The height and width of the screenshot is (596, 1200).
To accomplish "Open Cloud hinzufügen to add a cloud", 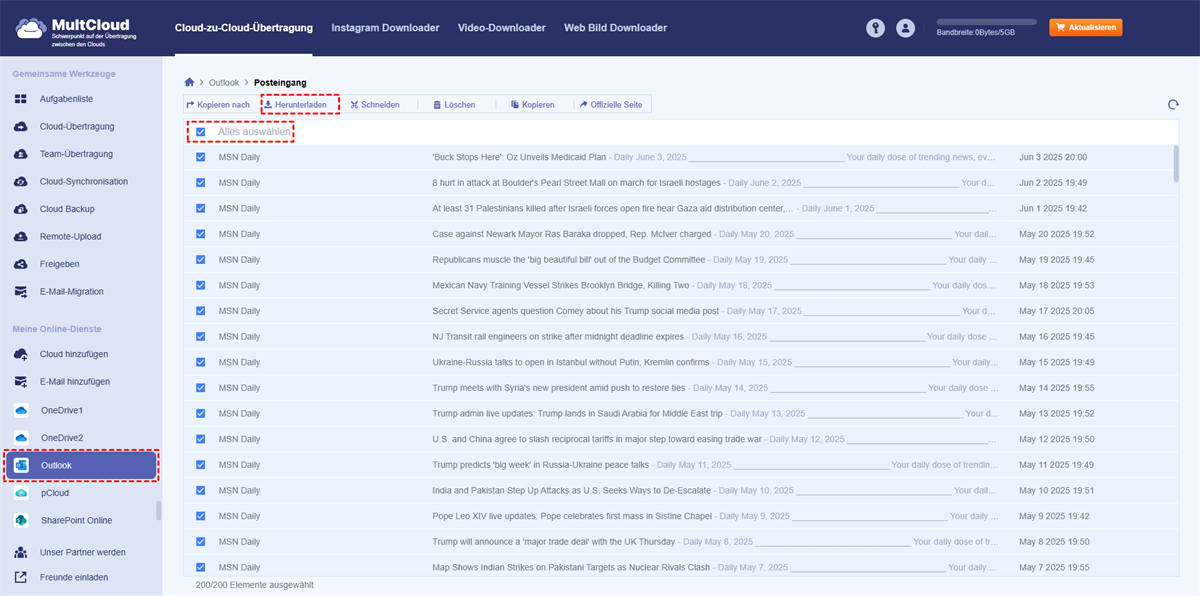I will pyautogui.click(x=74, y=354).
